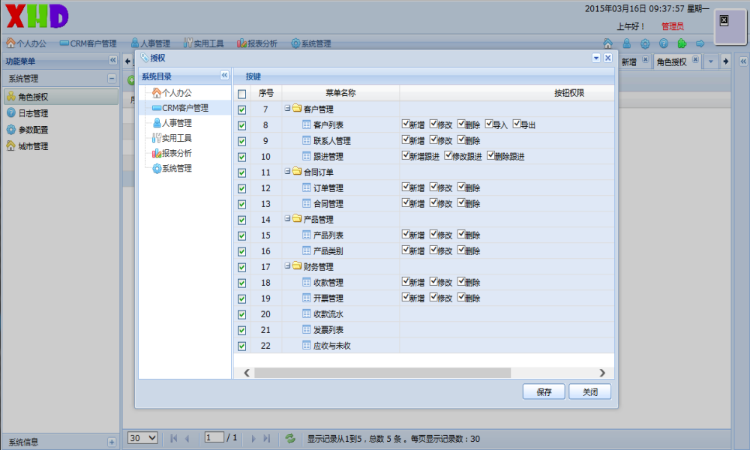Click the 订单管理 grid icon in row 12

(x=307, y=188)
